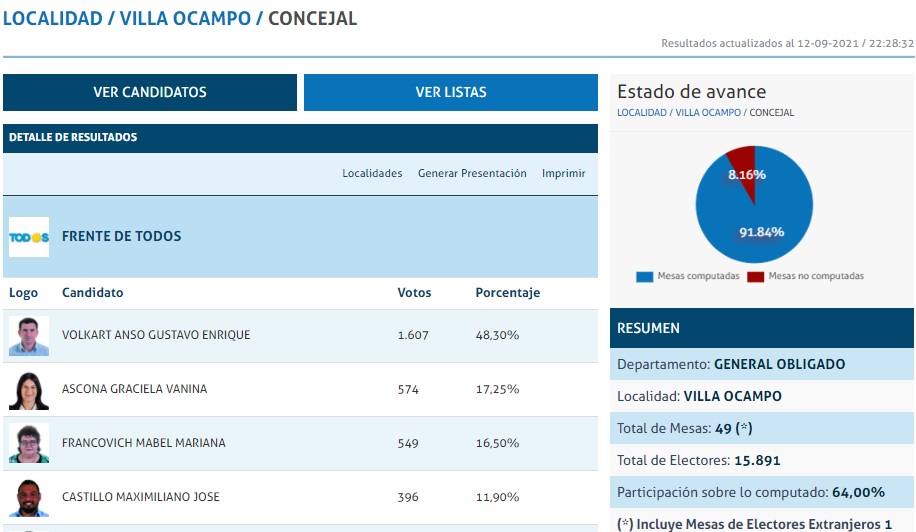Click Total de Mesas: 49 row
This screenshot has height=532, width=916.
click(762, 428)
